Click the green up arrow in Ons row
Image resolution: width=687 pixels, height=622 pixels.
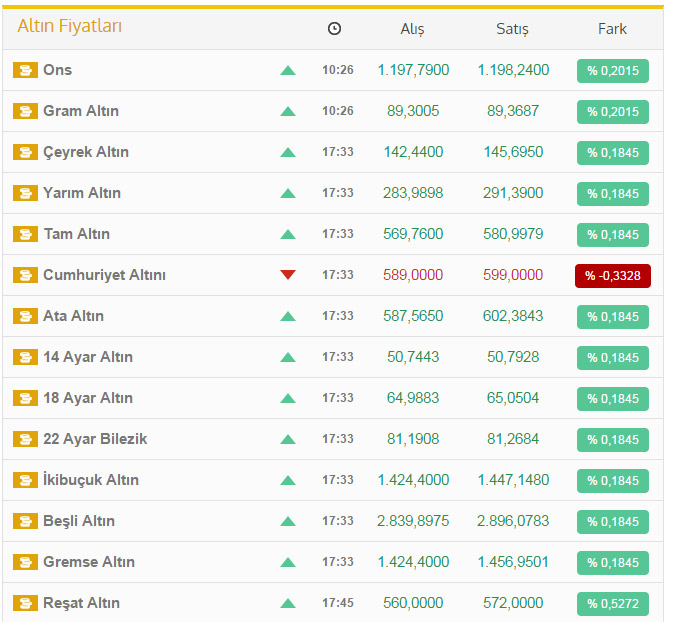coord(288,70)
